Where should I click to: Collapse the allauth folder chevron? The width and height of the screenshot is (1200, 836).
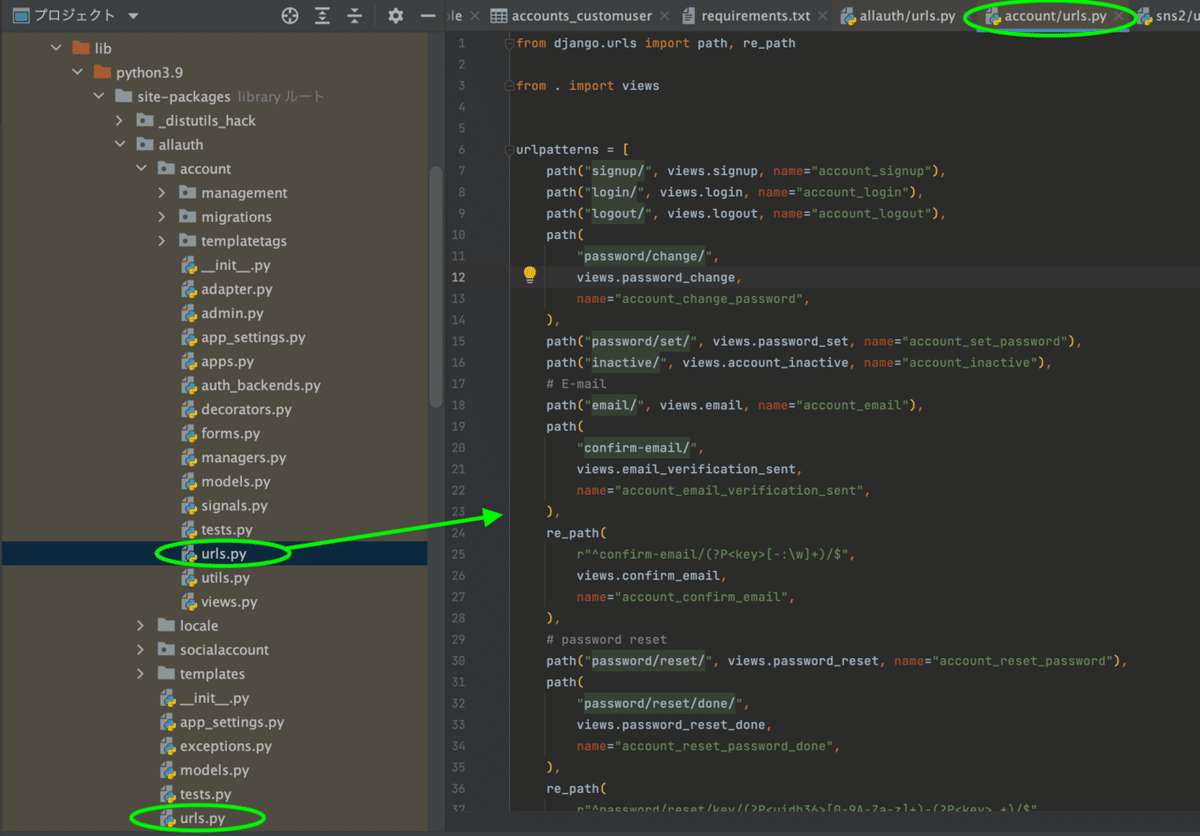tap(120, 144)
